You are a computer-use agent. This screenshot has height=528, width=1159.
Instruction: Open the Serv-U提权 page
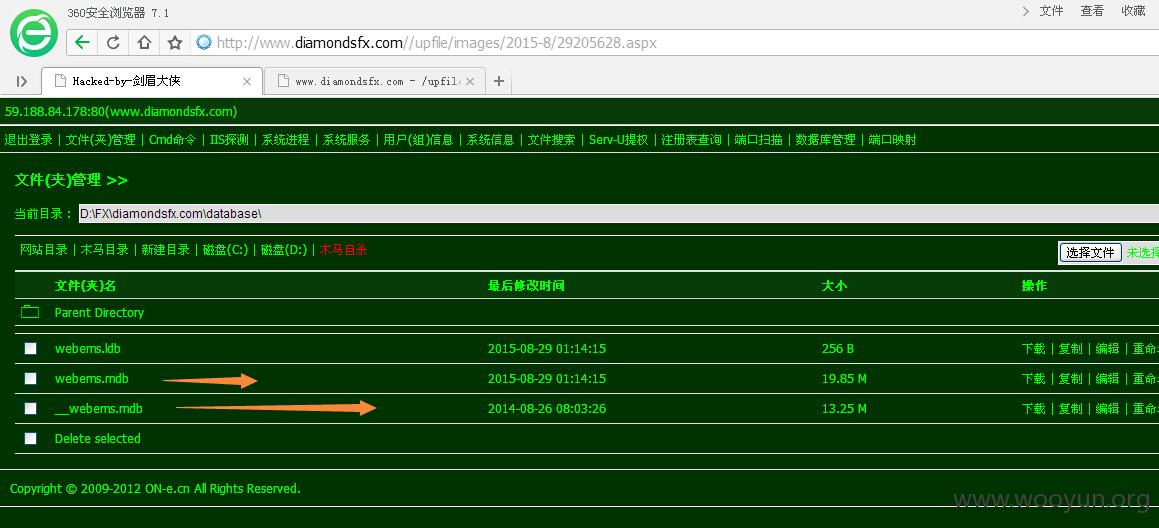click(618, 140)
